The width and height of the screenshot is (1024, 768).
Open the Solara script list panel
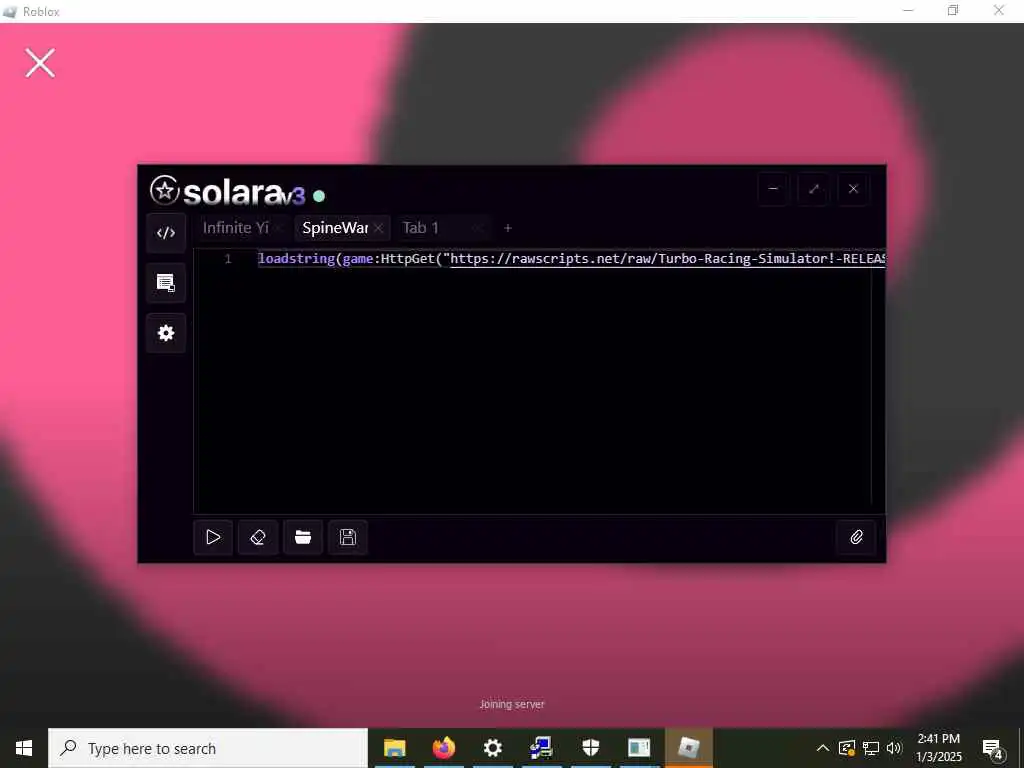click(166, 283)
